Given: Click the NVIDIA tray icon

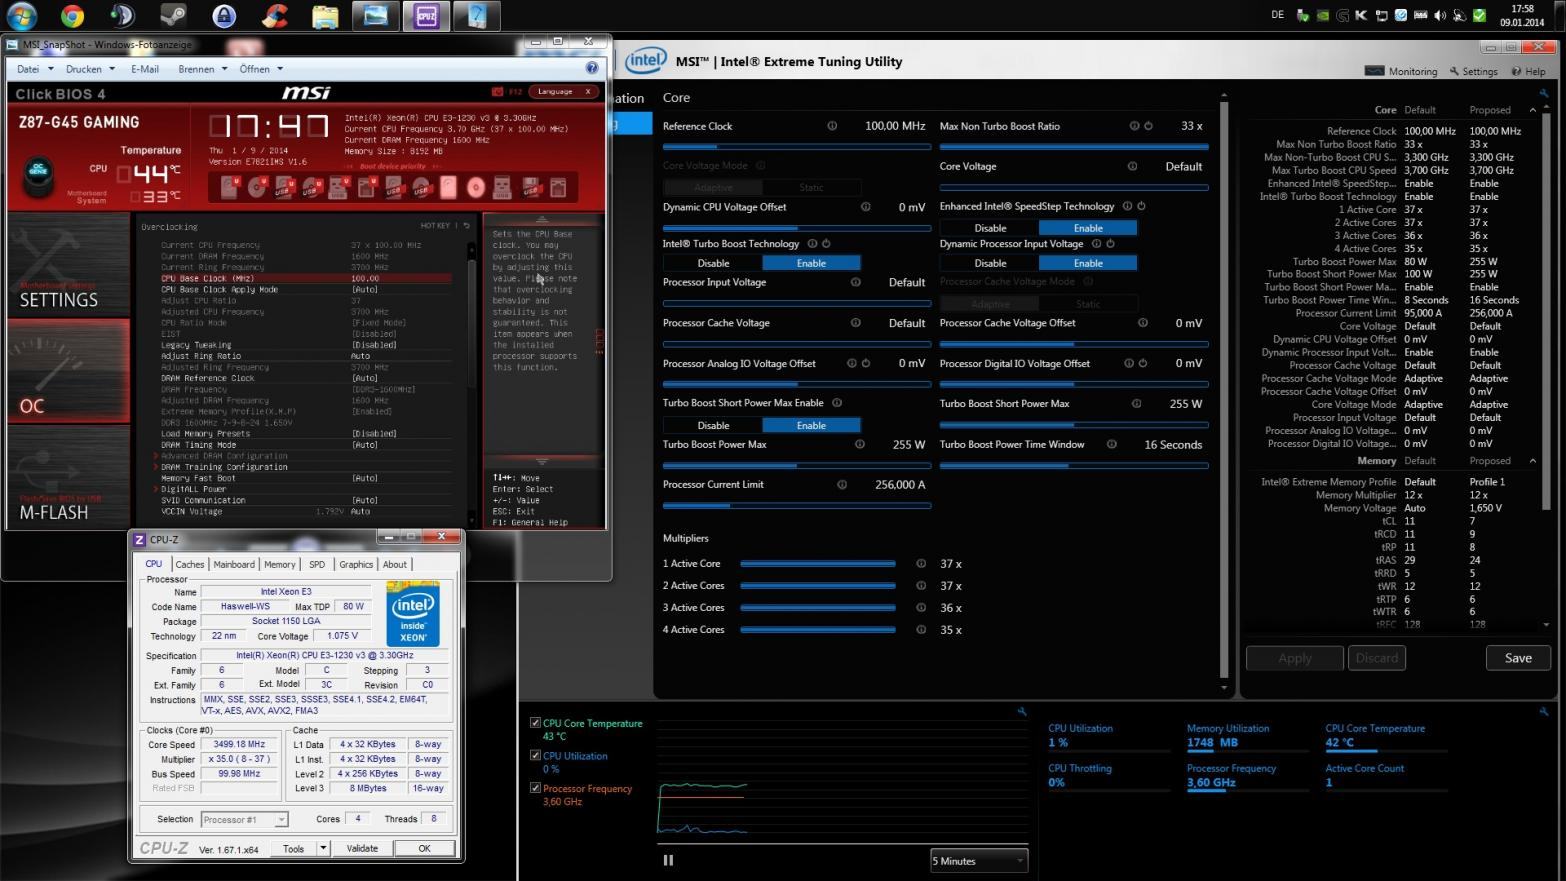Looking at the screenshot, I should (1325, 15).
